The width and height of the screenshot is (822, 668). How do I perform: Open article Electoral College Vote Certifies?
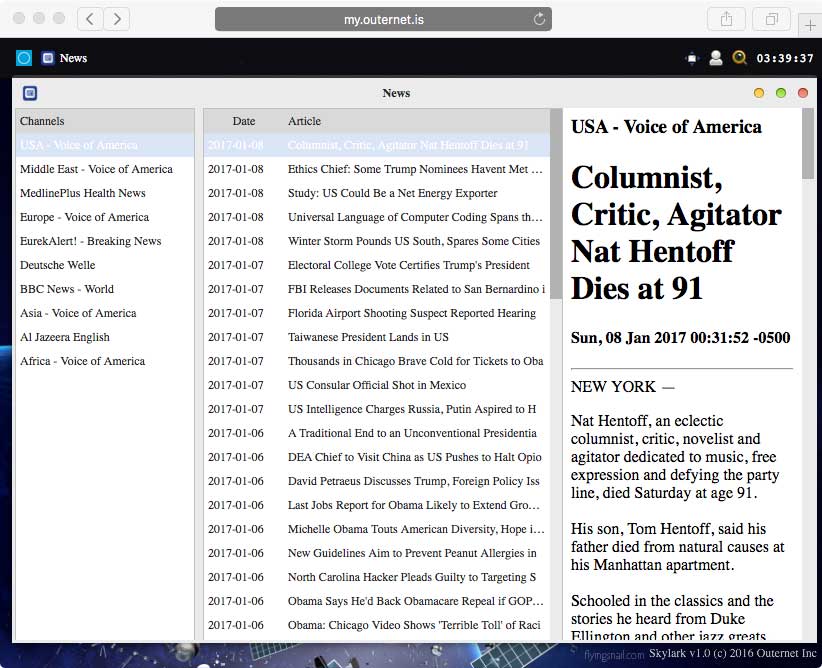376,265
